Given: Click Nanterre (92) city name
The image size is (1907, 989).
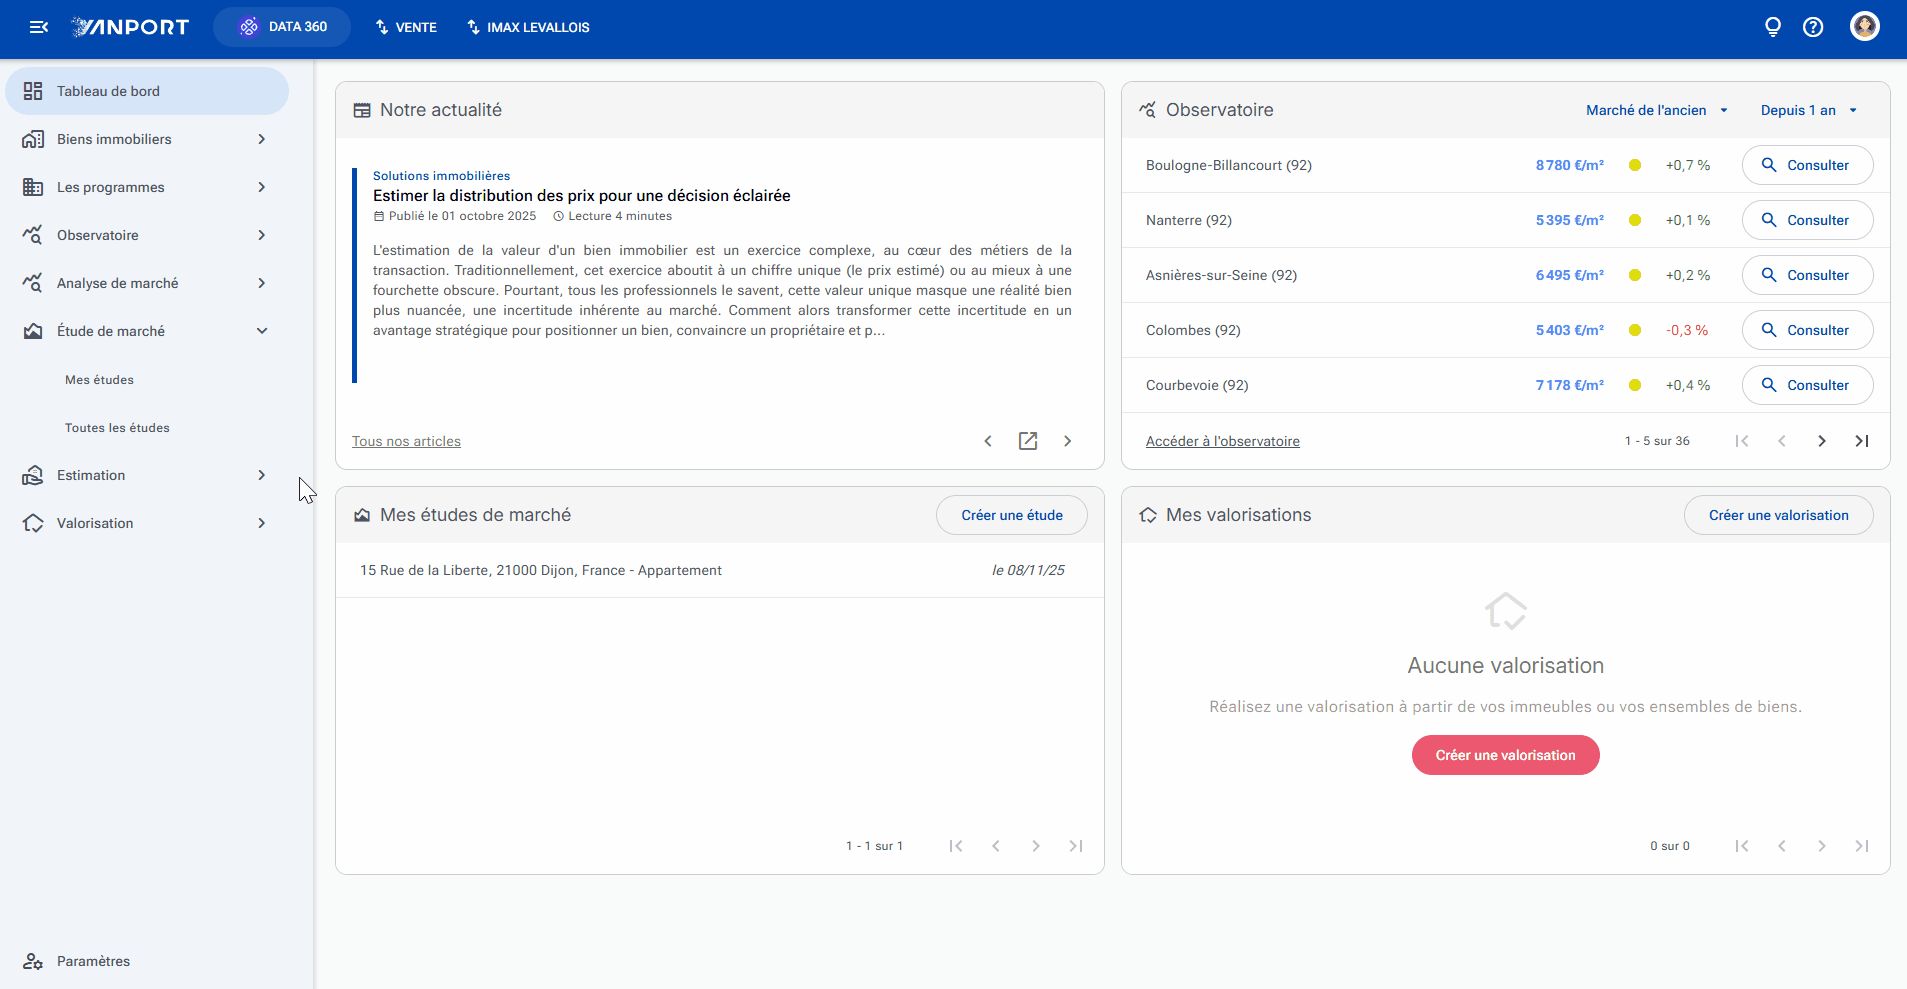Looking at the screenshot, I should pos(1189,220).
